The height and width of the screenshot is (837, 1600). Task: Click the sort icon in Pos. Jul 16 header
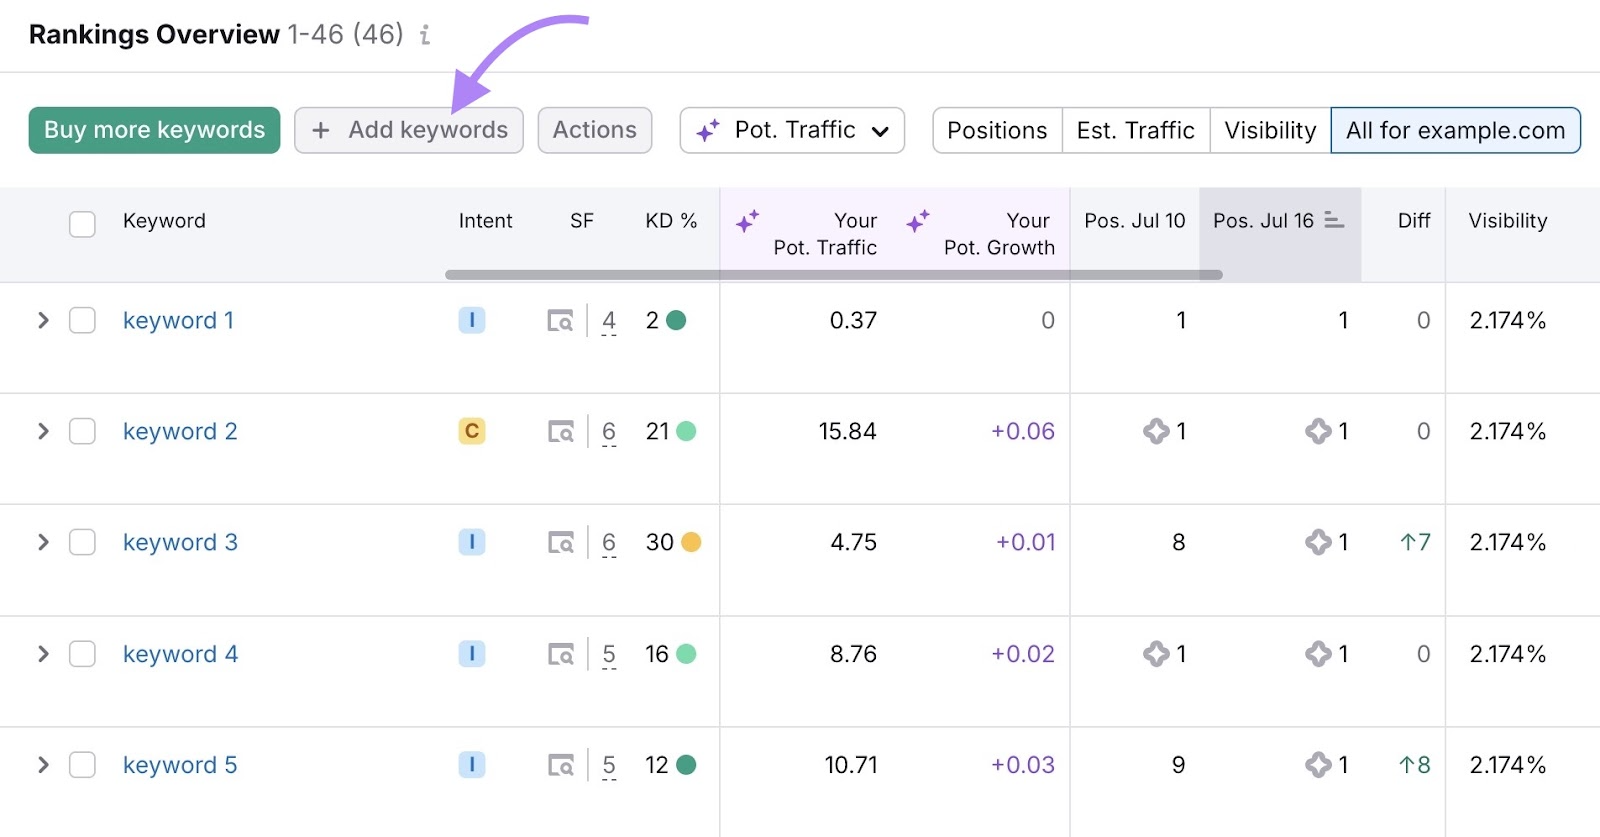coord(1334,220)
